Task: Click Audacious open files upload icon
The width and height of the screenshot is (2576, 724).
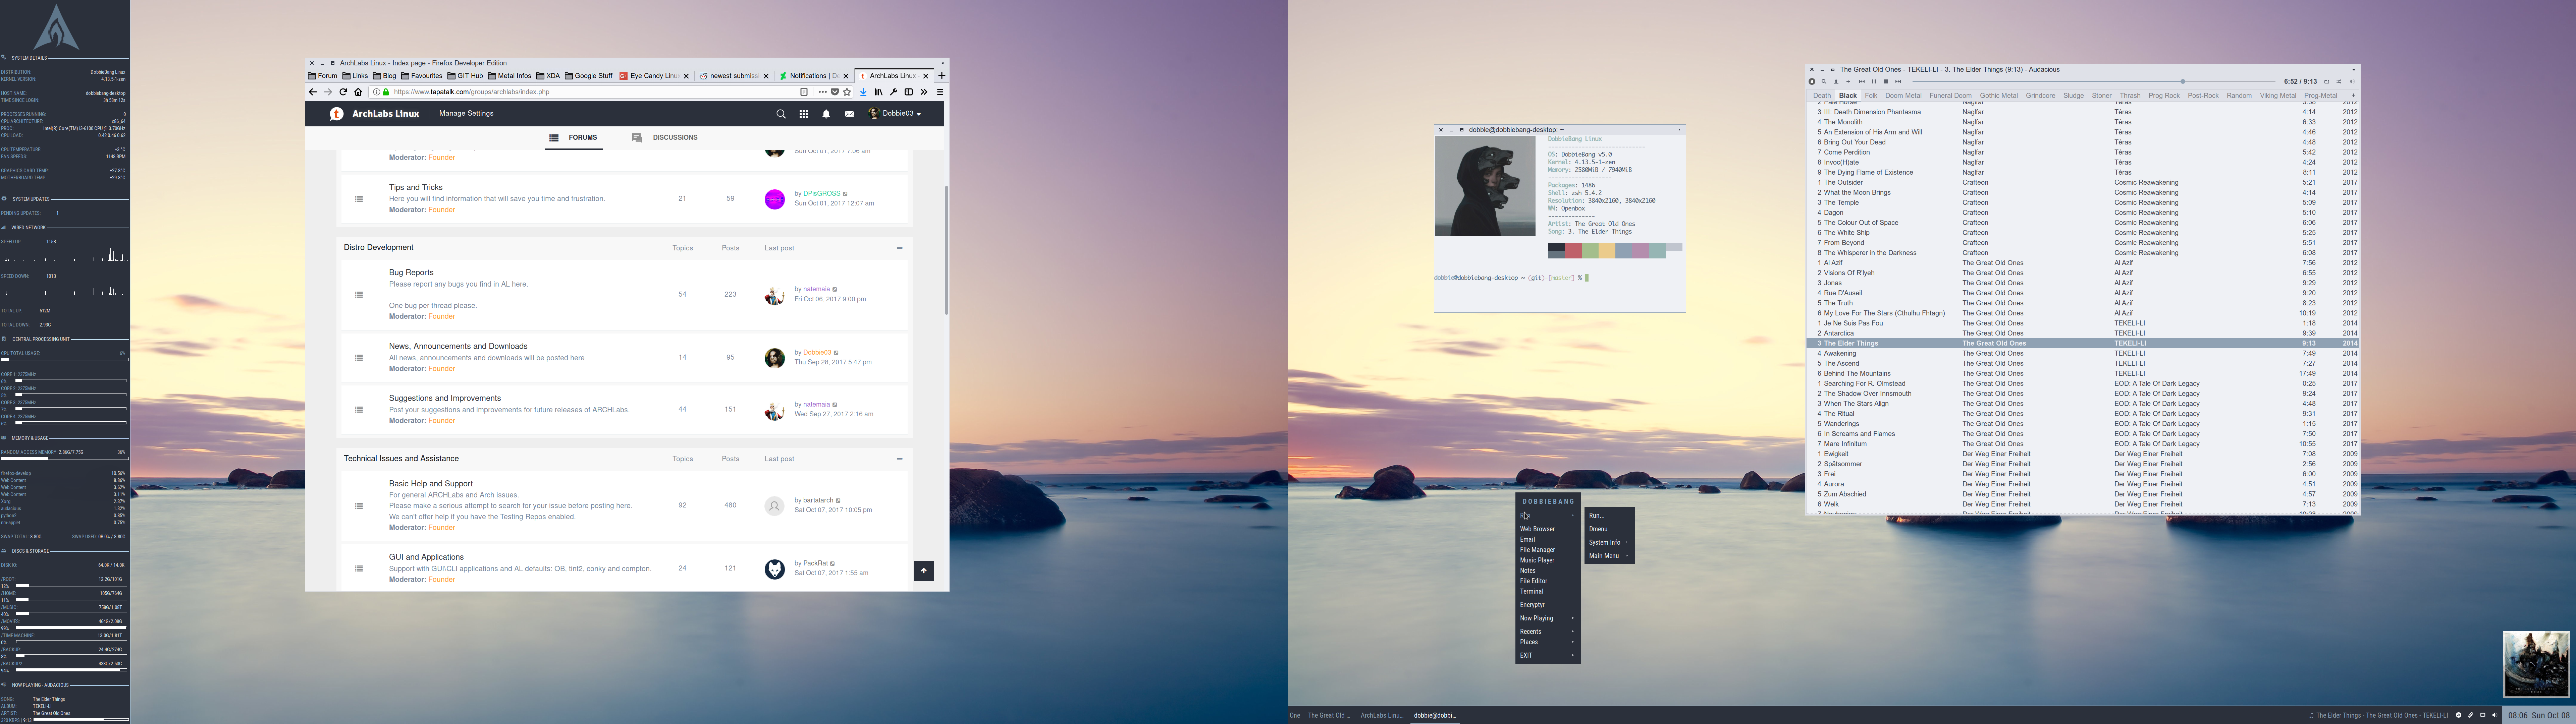Action: pyautogui.click(x=1836, y=82)
